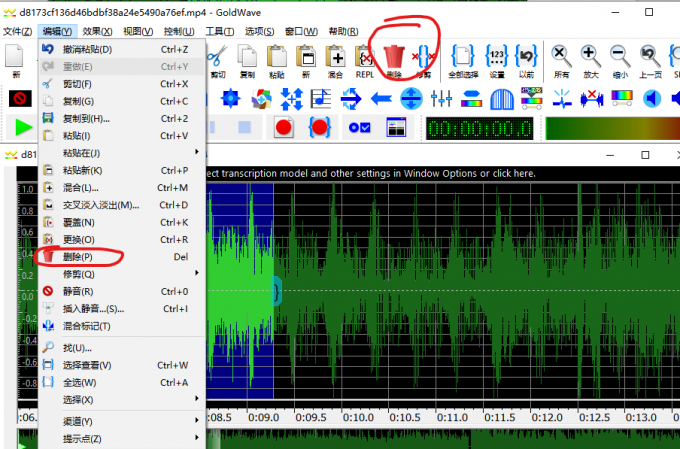Choose 撤消粘贴(D) from the edit menu

[121, 49]
